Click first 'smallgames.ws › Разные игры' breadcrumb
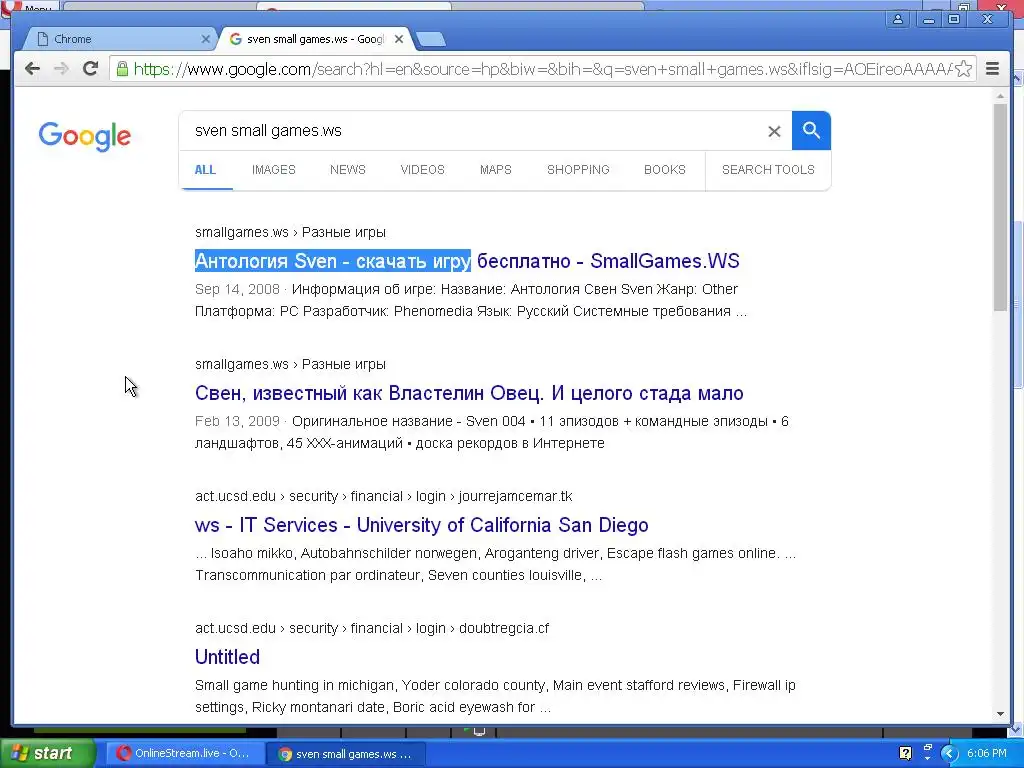Screen dimensions: 1024x768 click(290, 232)
